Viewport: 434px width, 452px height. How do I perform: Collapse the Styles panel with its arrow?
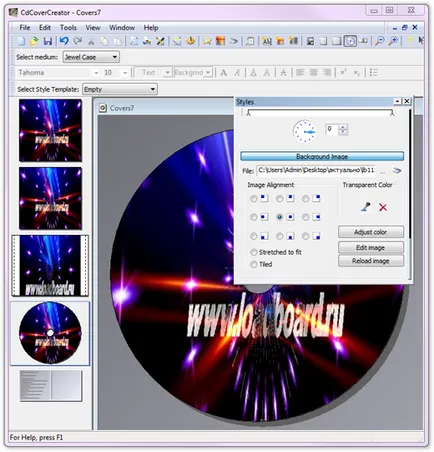[397, 101]
